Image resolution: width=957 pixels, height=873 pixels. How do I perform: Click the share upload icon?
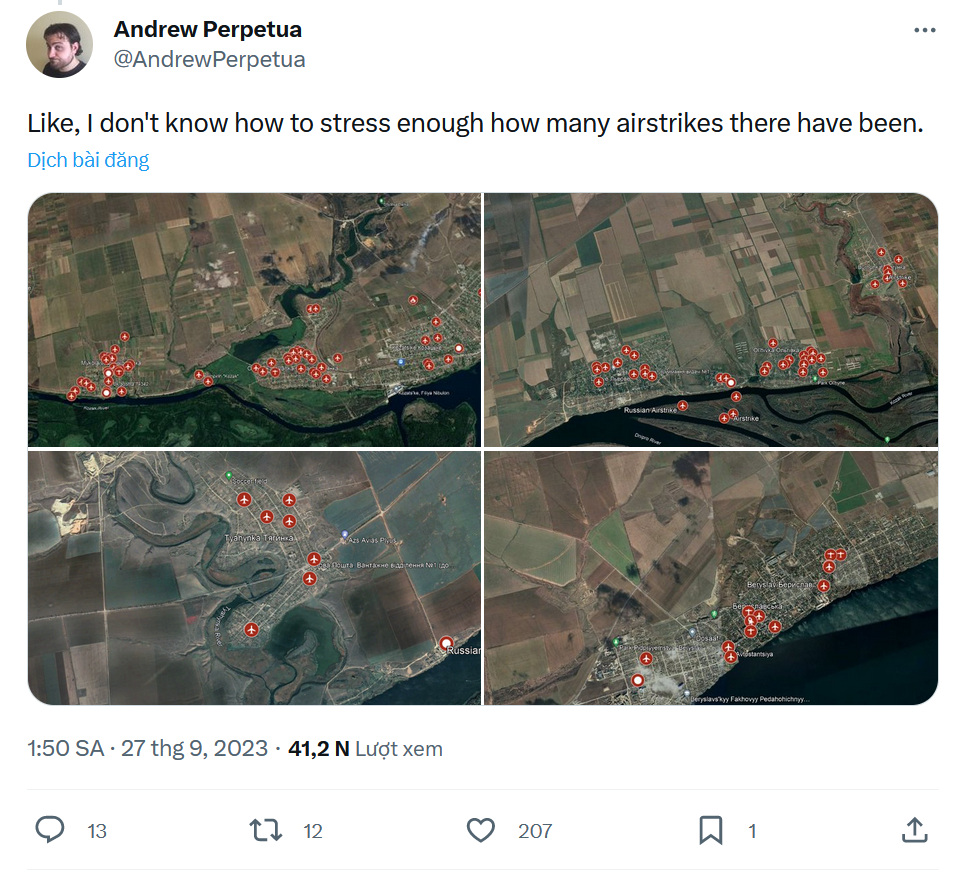914,830
